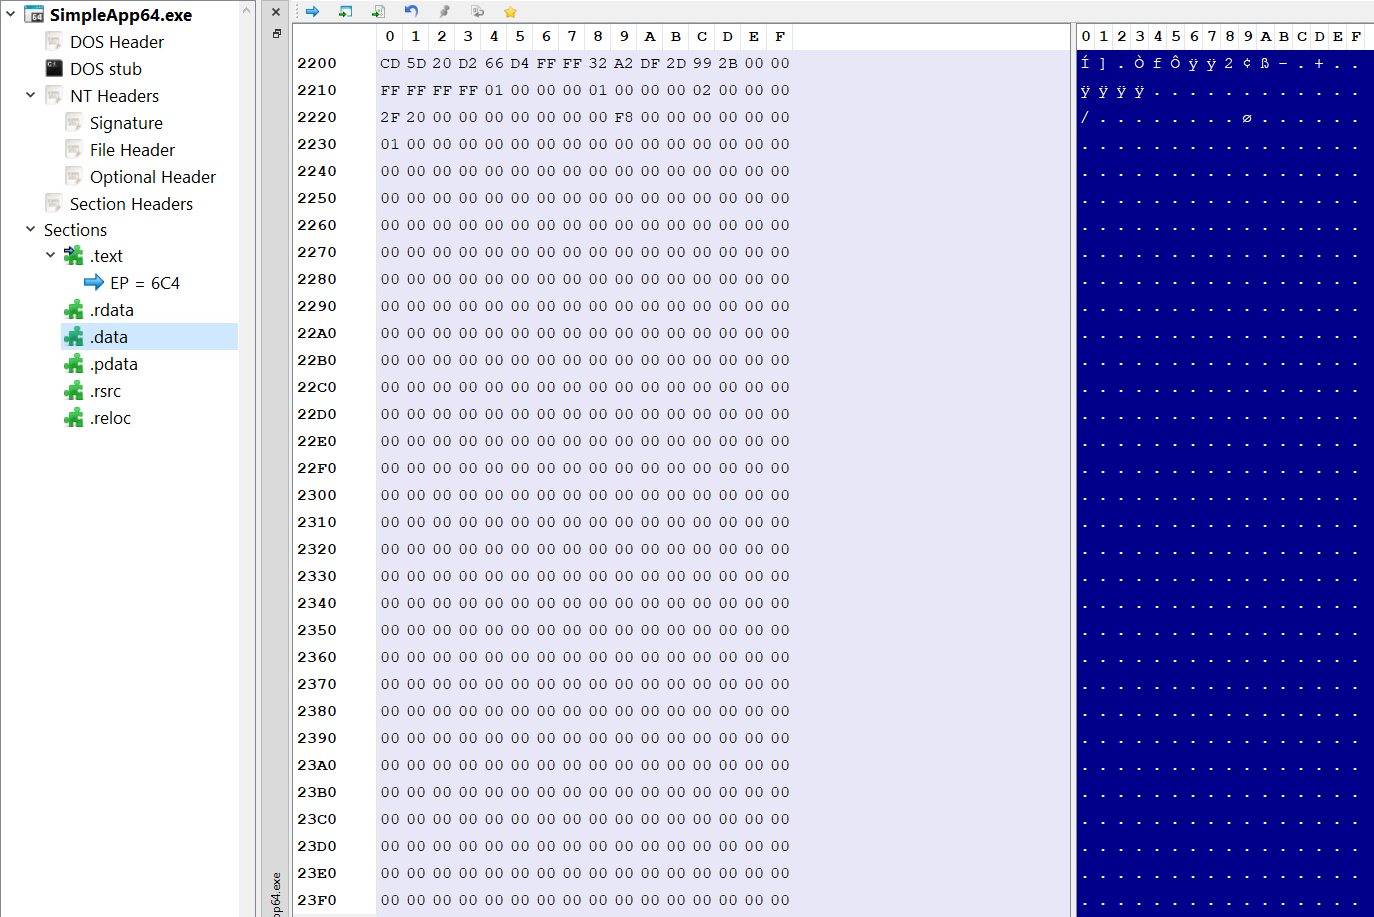The height and width of the screenshot is (917, 1374).
Task: Select the .reloc section
Action: [110, 418]
